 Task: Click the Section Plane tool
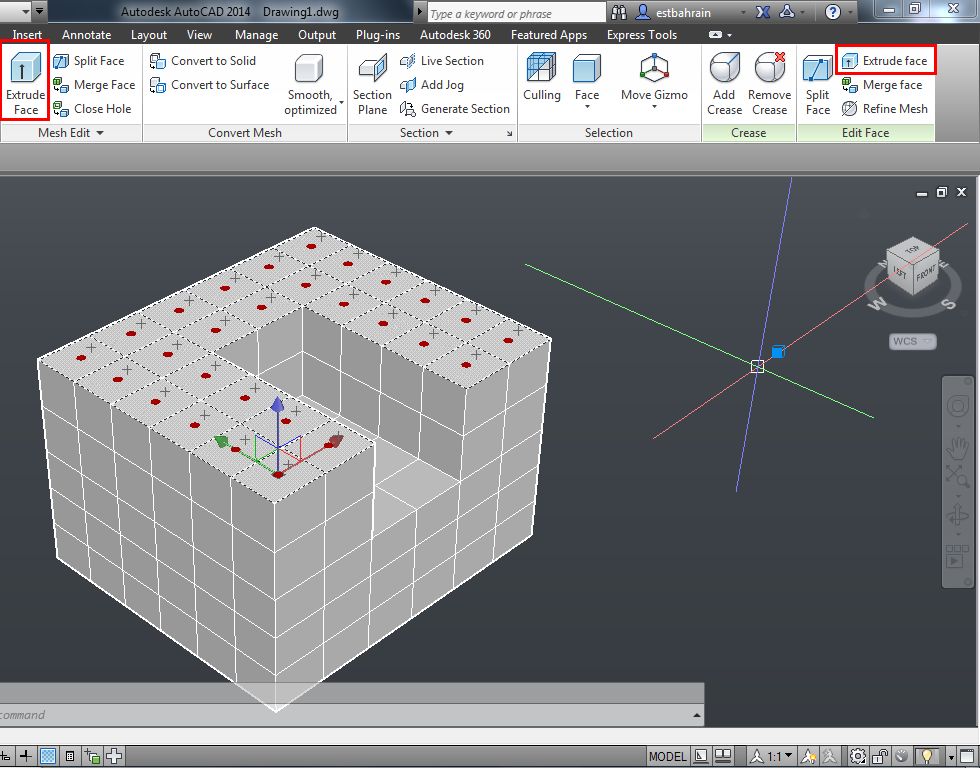(x=372, y=84)
